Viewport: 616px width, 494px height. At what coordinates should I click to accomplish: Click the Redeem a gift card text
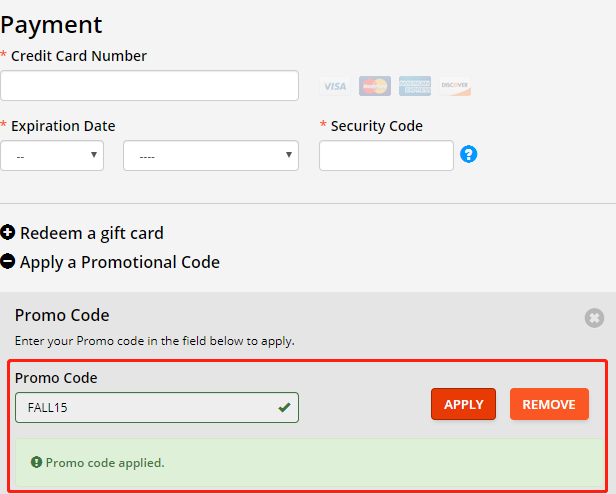92,233
